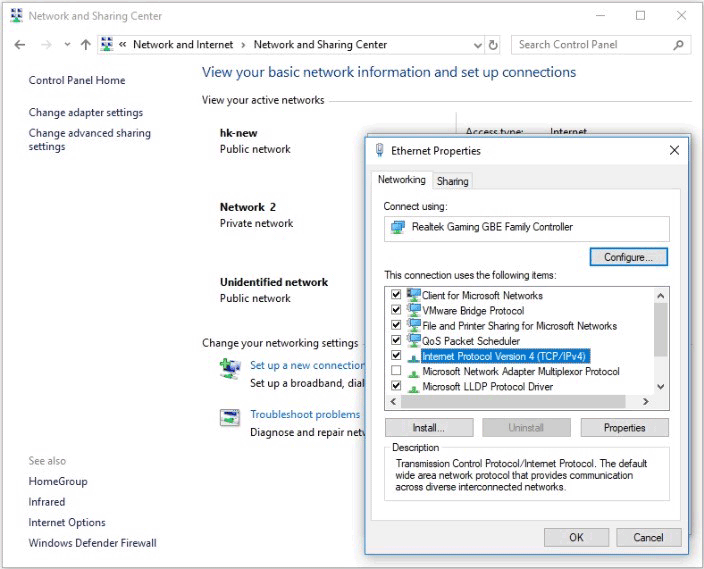This screenshot has width=704, height=569.
Task: Click the list's scroll down arrow
Action: 660,387
